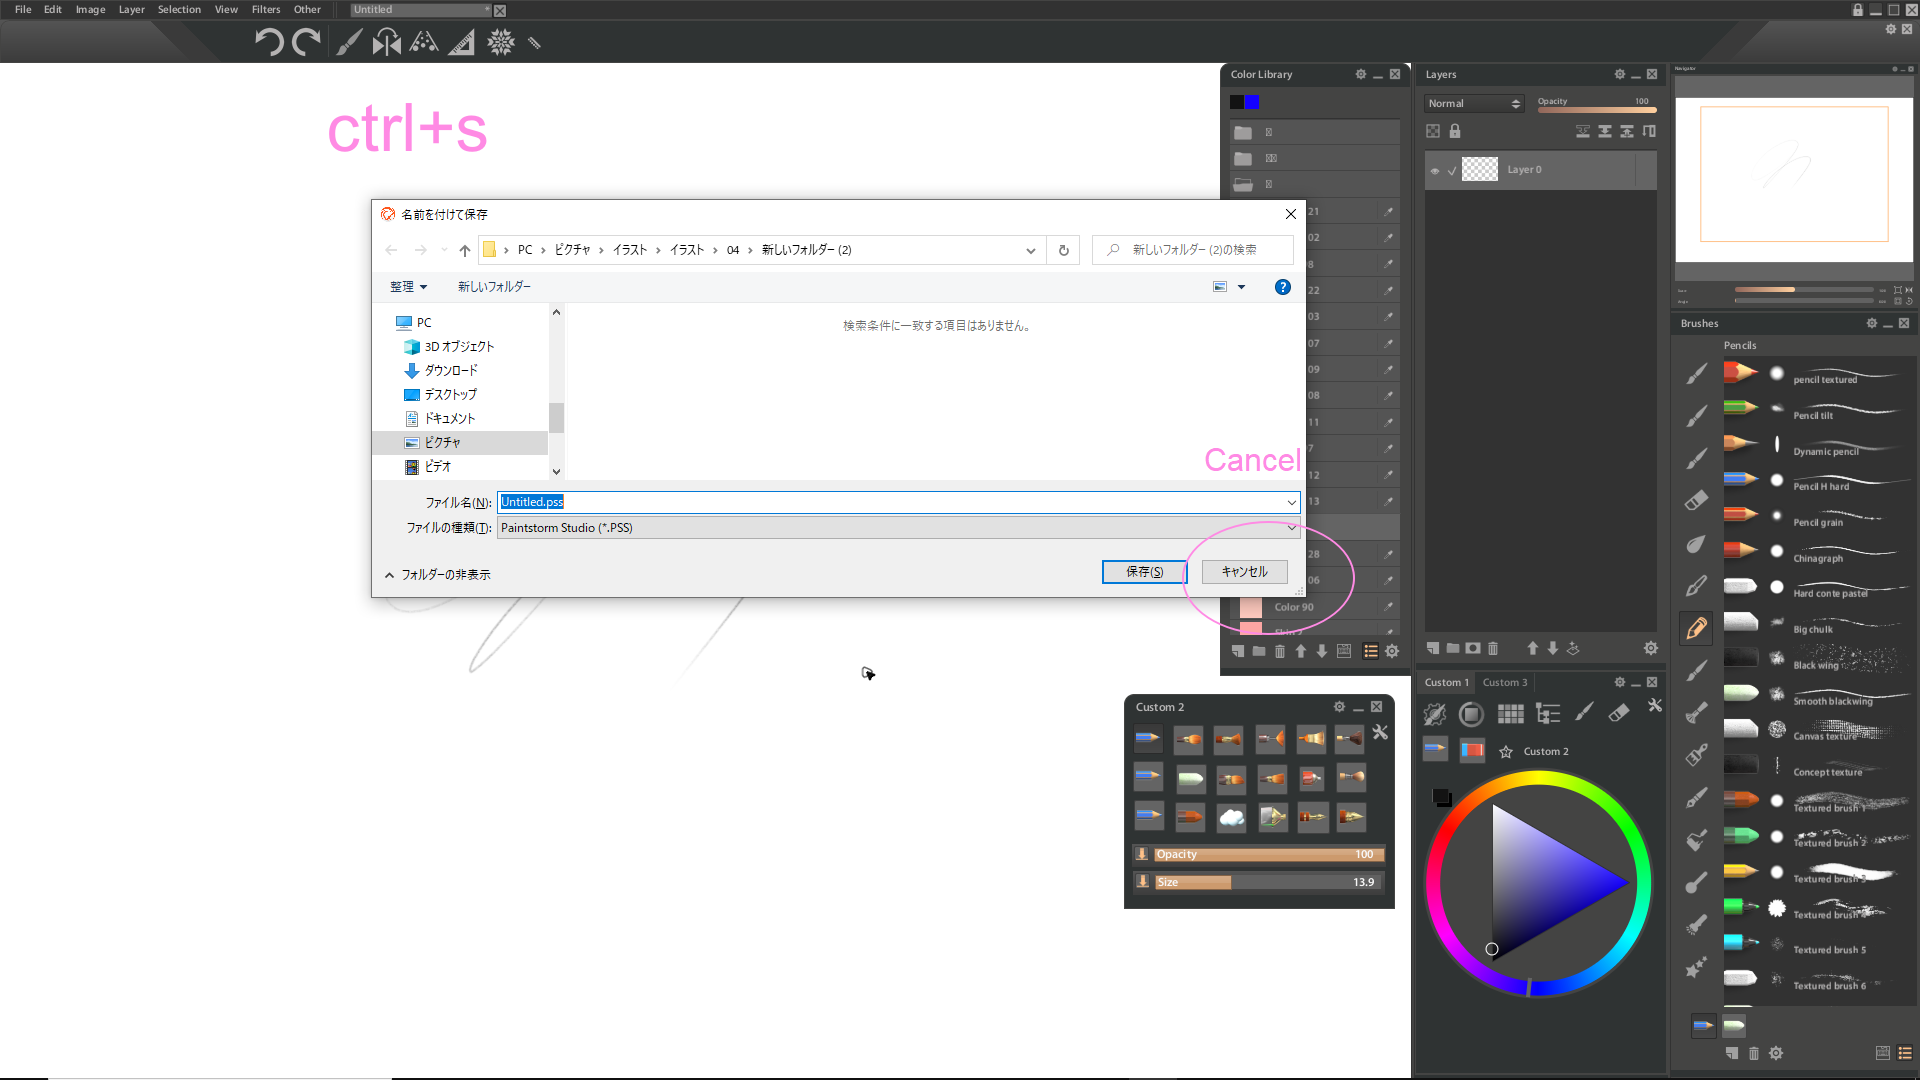Click the キャンセル cancel button
The height and width of the screenshot is (1080, 1920).
click(x=1242, y=571)
